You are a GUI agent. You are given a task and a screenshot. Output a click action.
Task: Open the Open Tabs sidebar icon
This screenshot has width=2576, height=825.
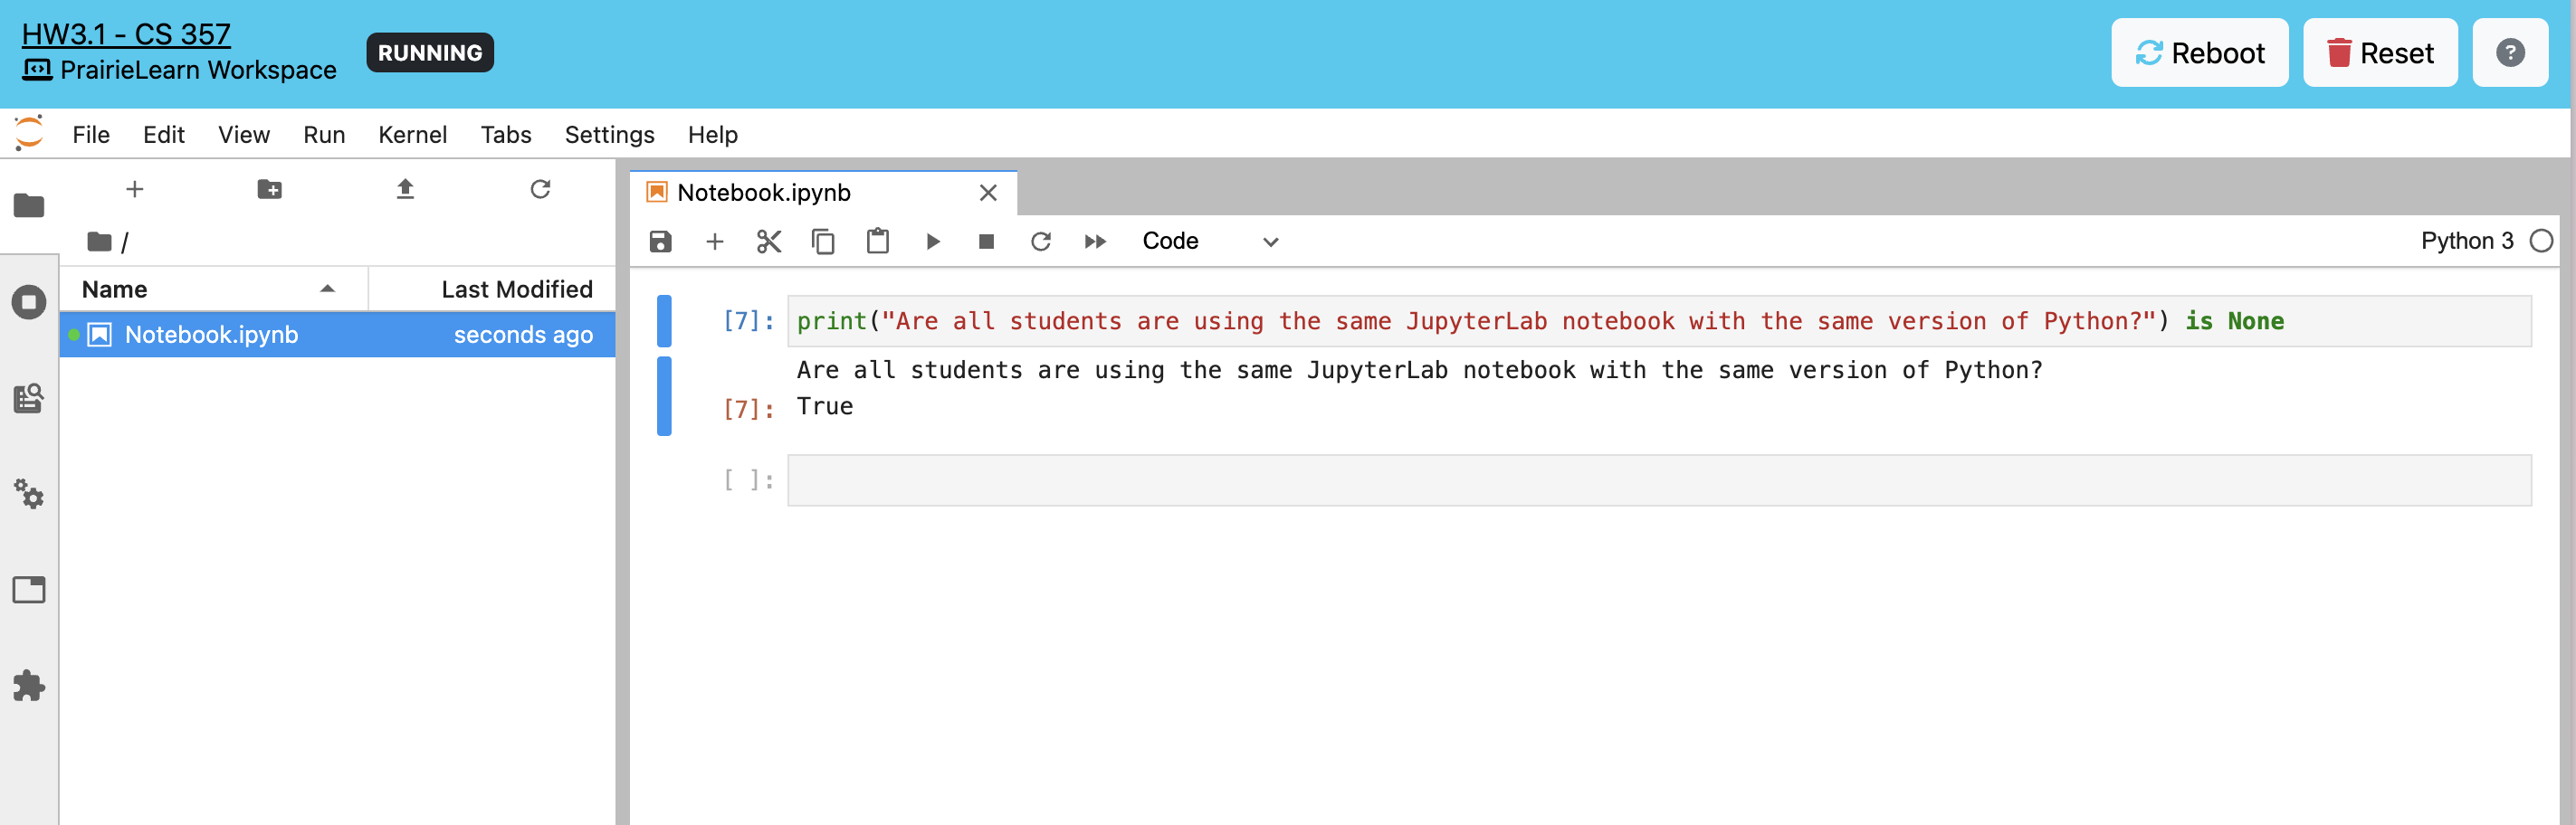[29, 589]
